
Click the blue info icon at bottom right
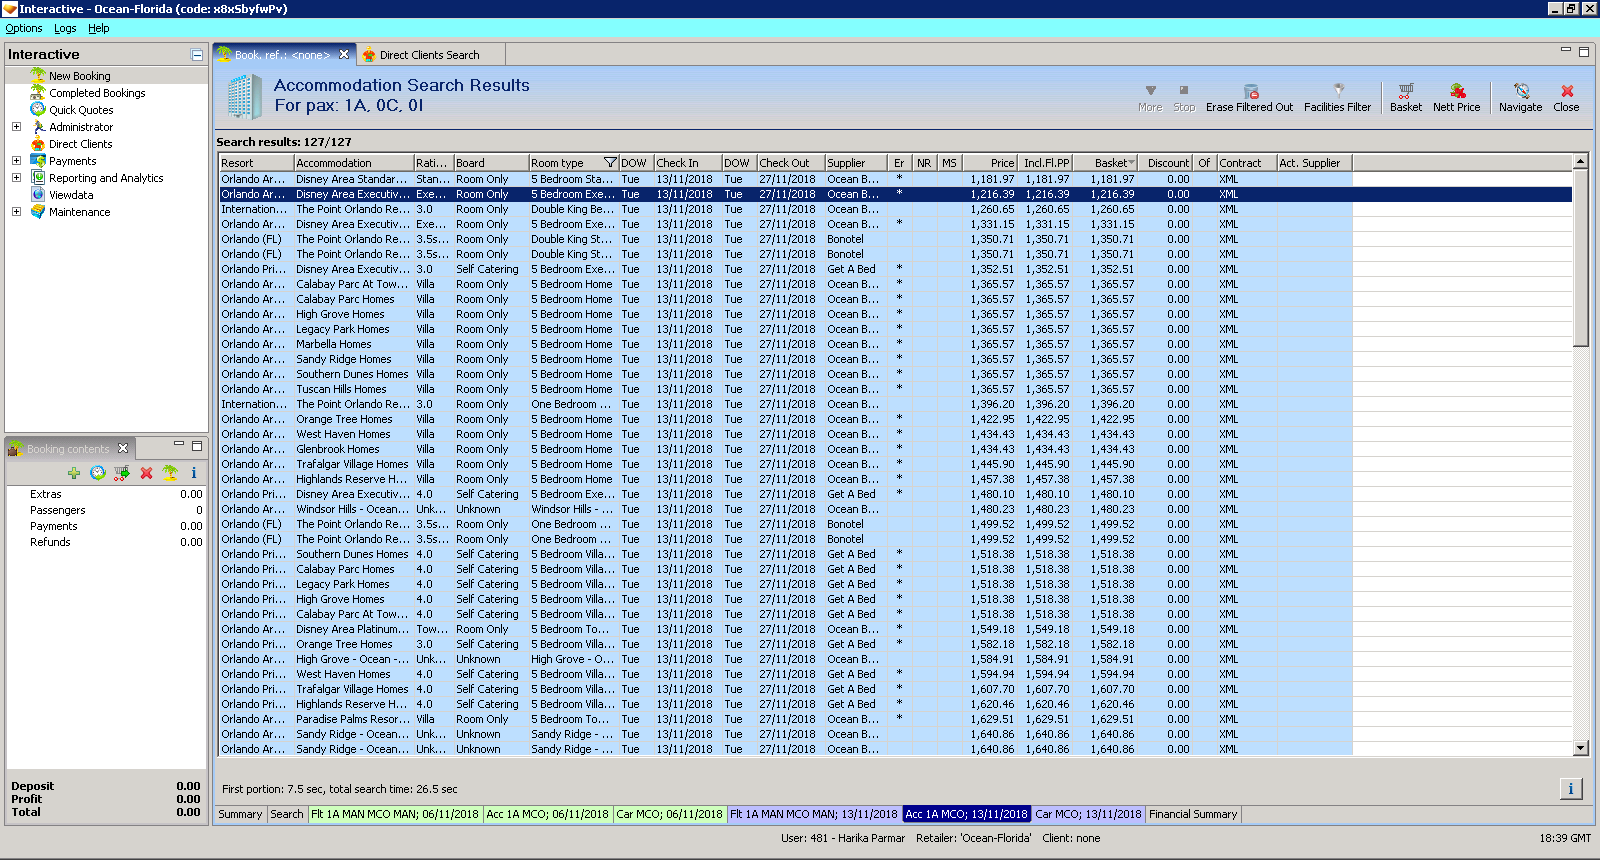(1570, 789)
